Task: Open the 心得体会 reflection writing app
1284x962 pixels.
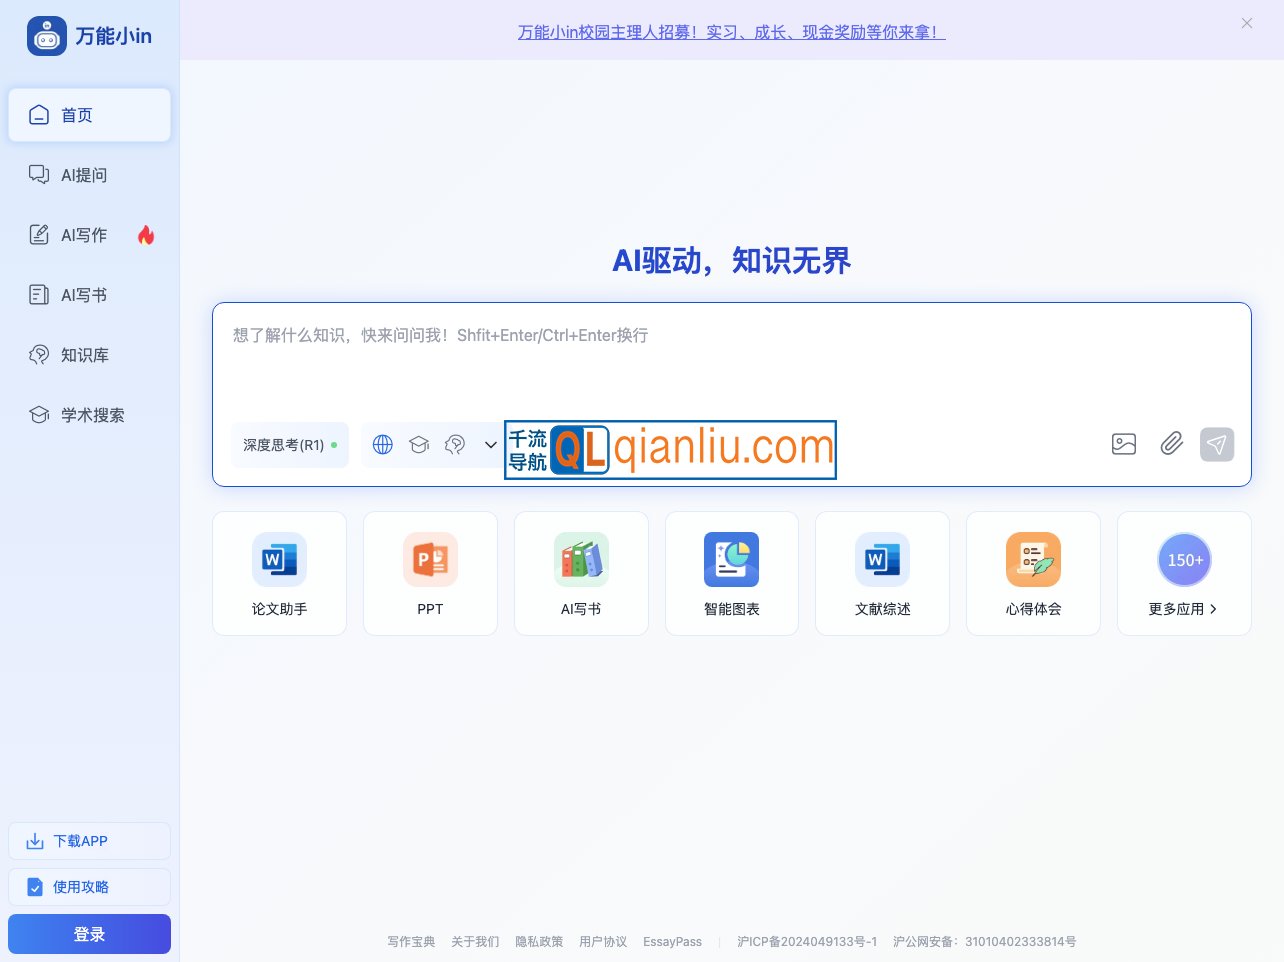Action: click(1033, 573)
